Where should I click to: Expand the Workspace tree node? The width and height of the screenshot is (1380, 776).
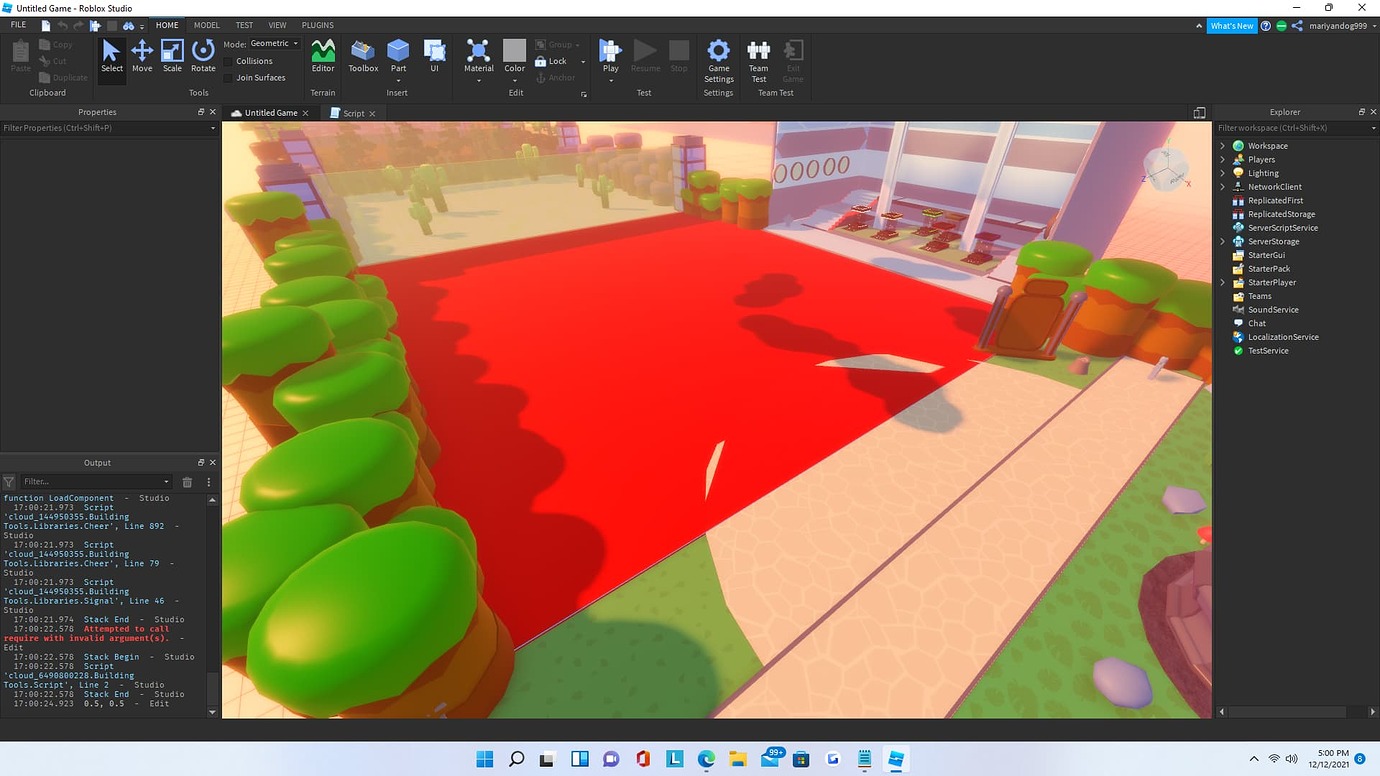pos(1223,146)
